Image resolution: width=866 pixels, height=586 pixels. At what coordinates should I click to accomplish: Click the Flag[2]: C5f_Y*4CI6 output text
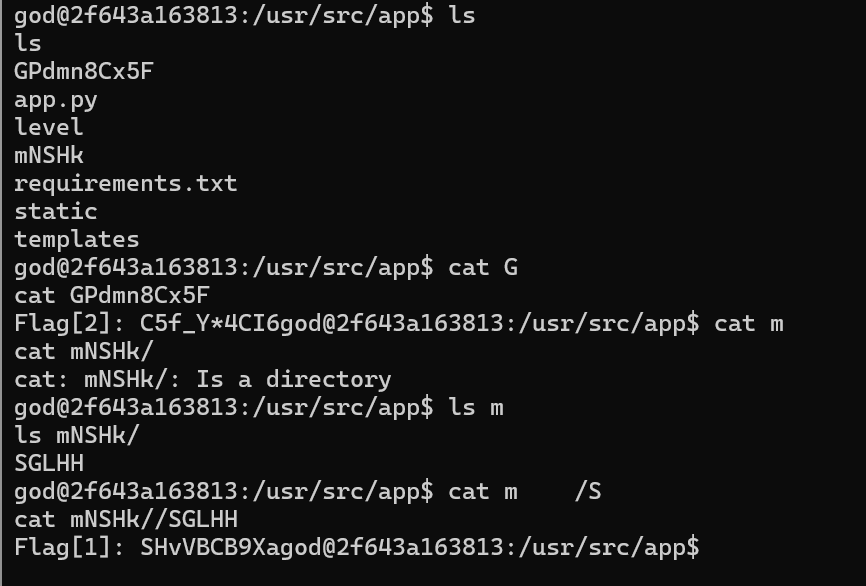147,324
